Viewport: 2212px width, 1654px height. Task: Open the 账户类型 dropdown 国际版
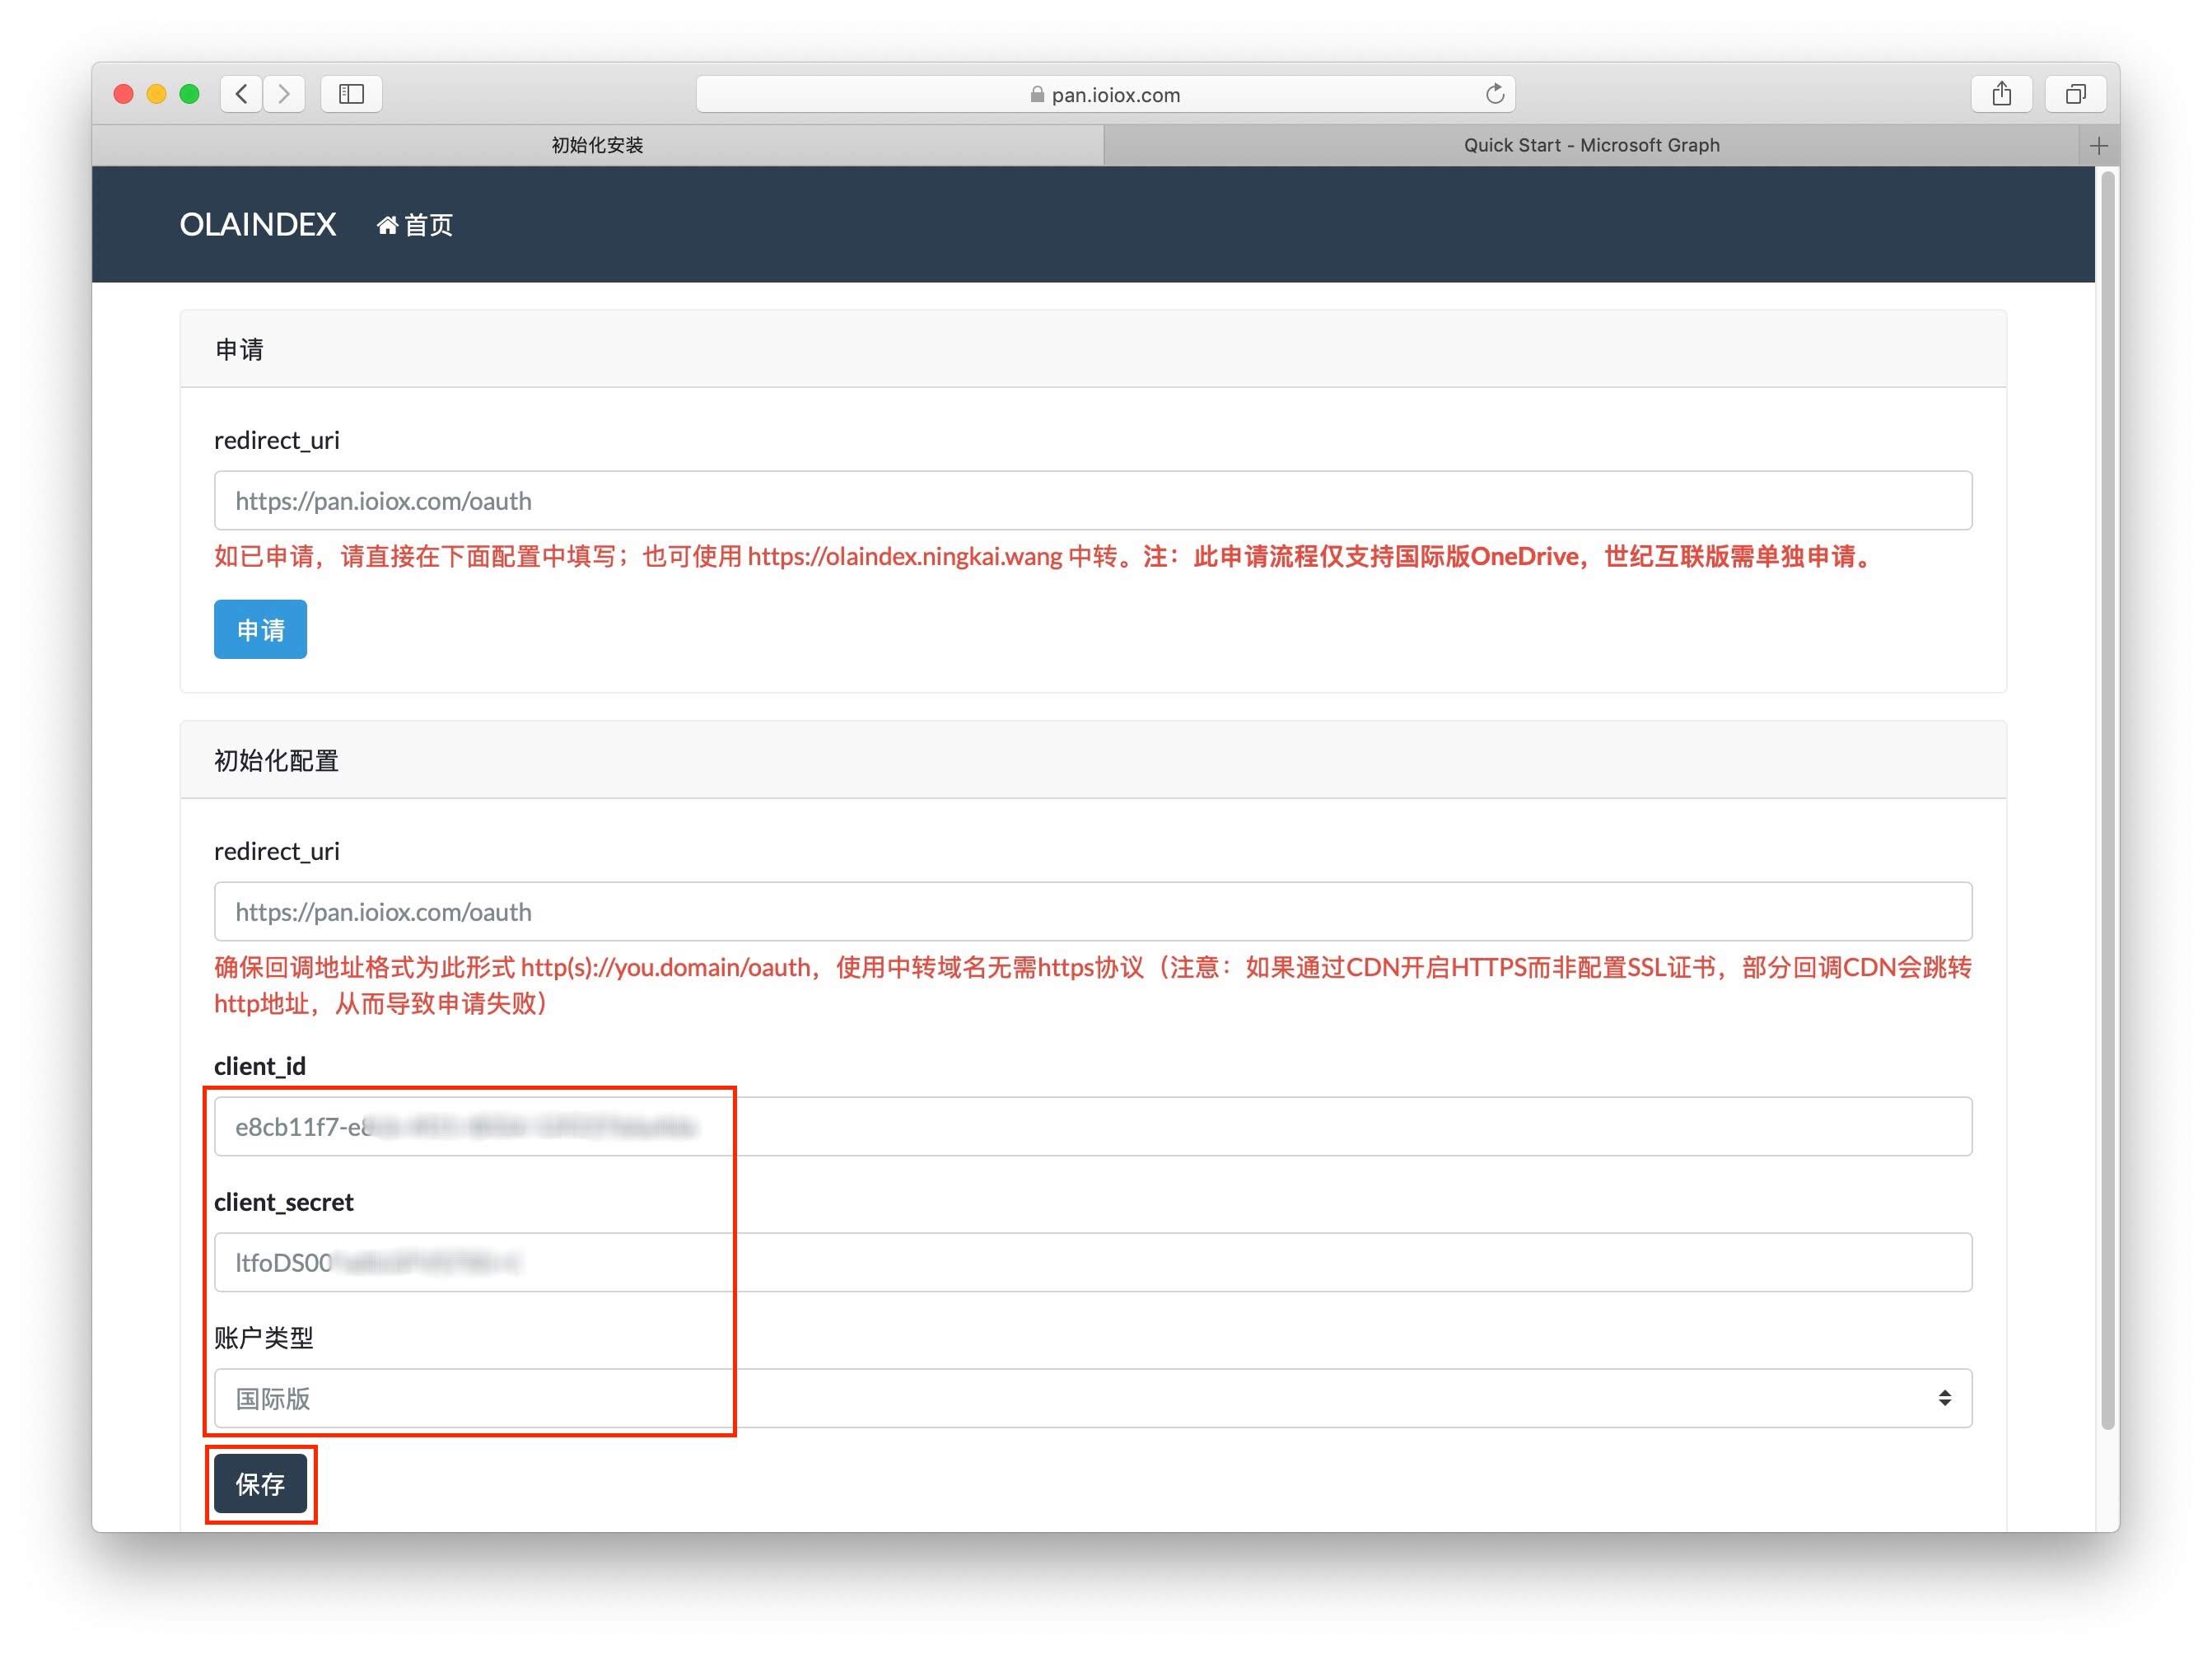point(1092,1398)
